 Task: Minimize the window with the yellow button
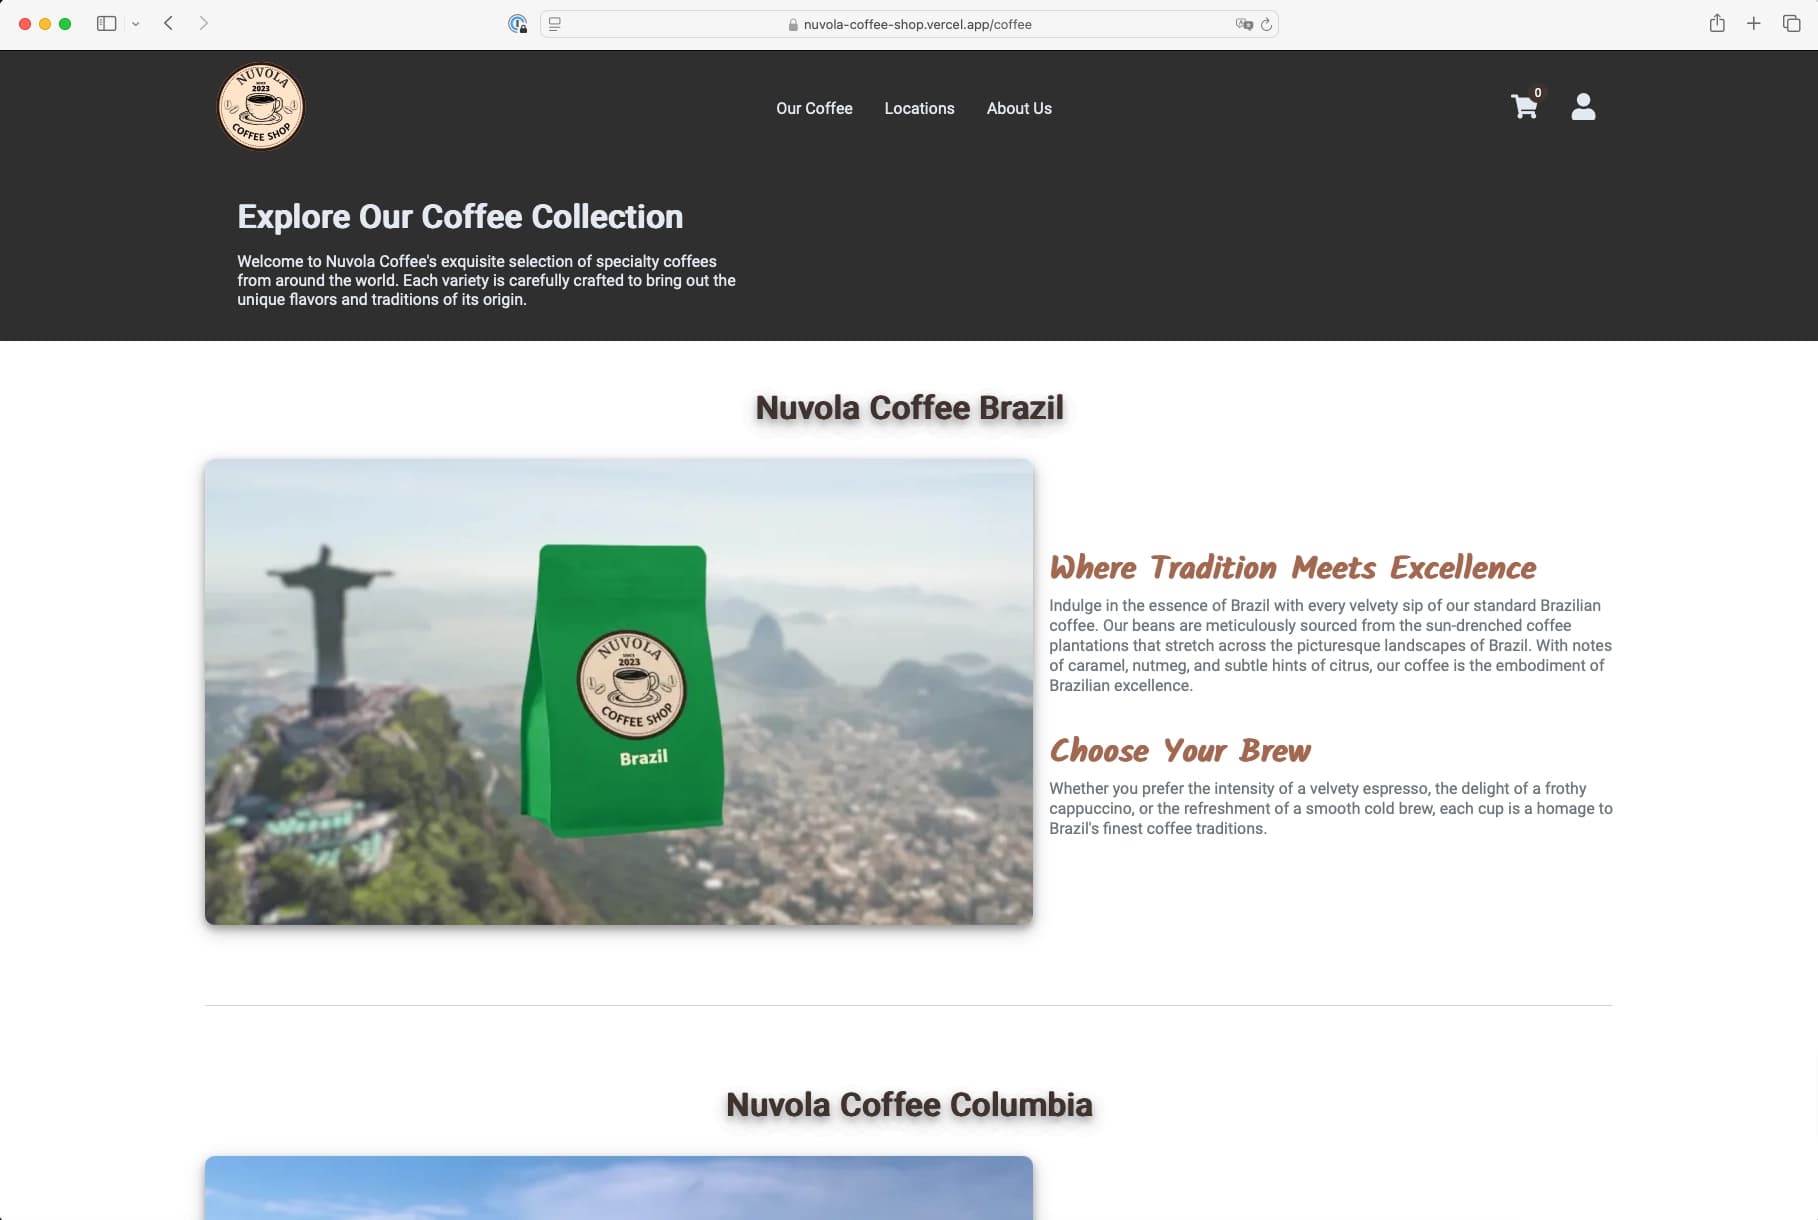click(x=45, y=24)
